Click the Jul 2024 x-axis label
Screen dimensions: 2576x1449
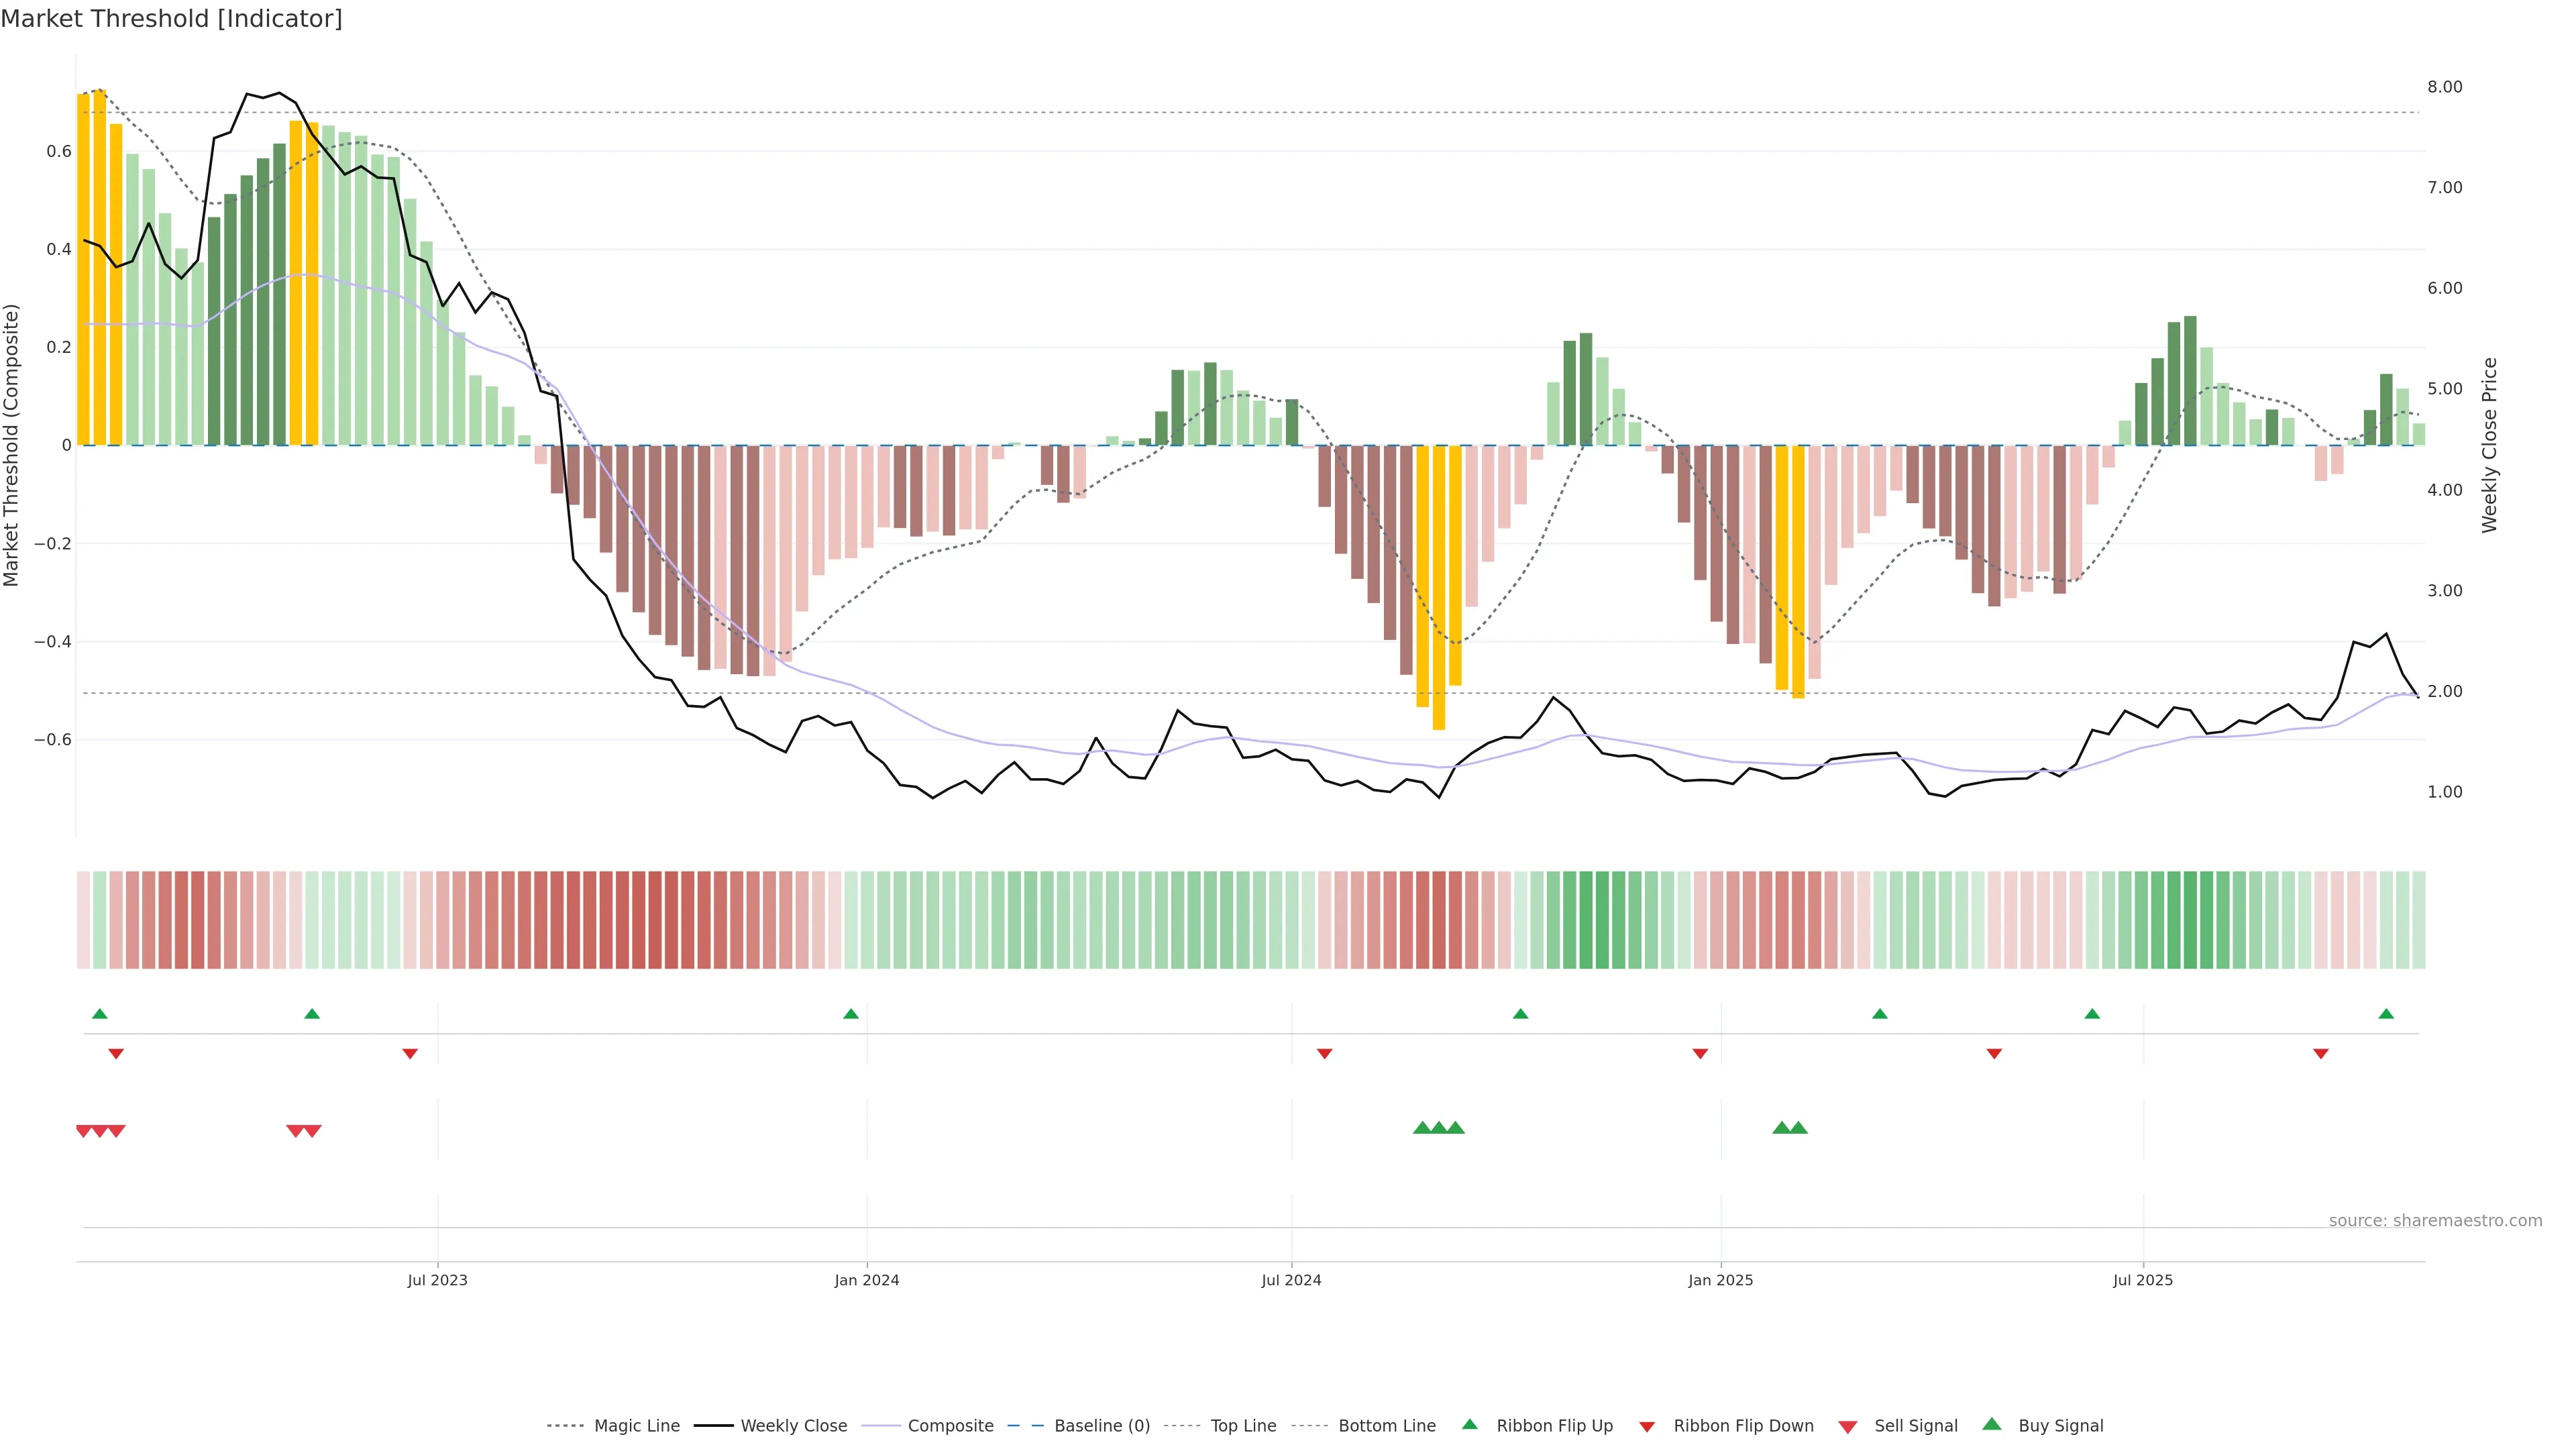pos(1291,1280)
